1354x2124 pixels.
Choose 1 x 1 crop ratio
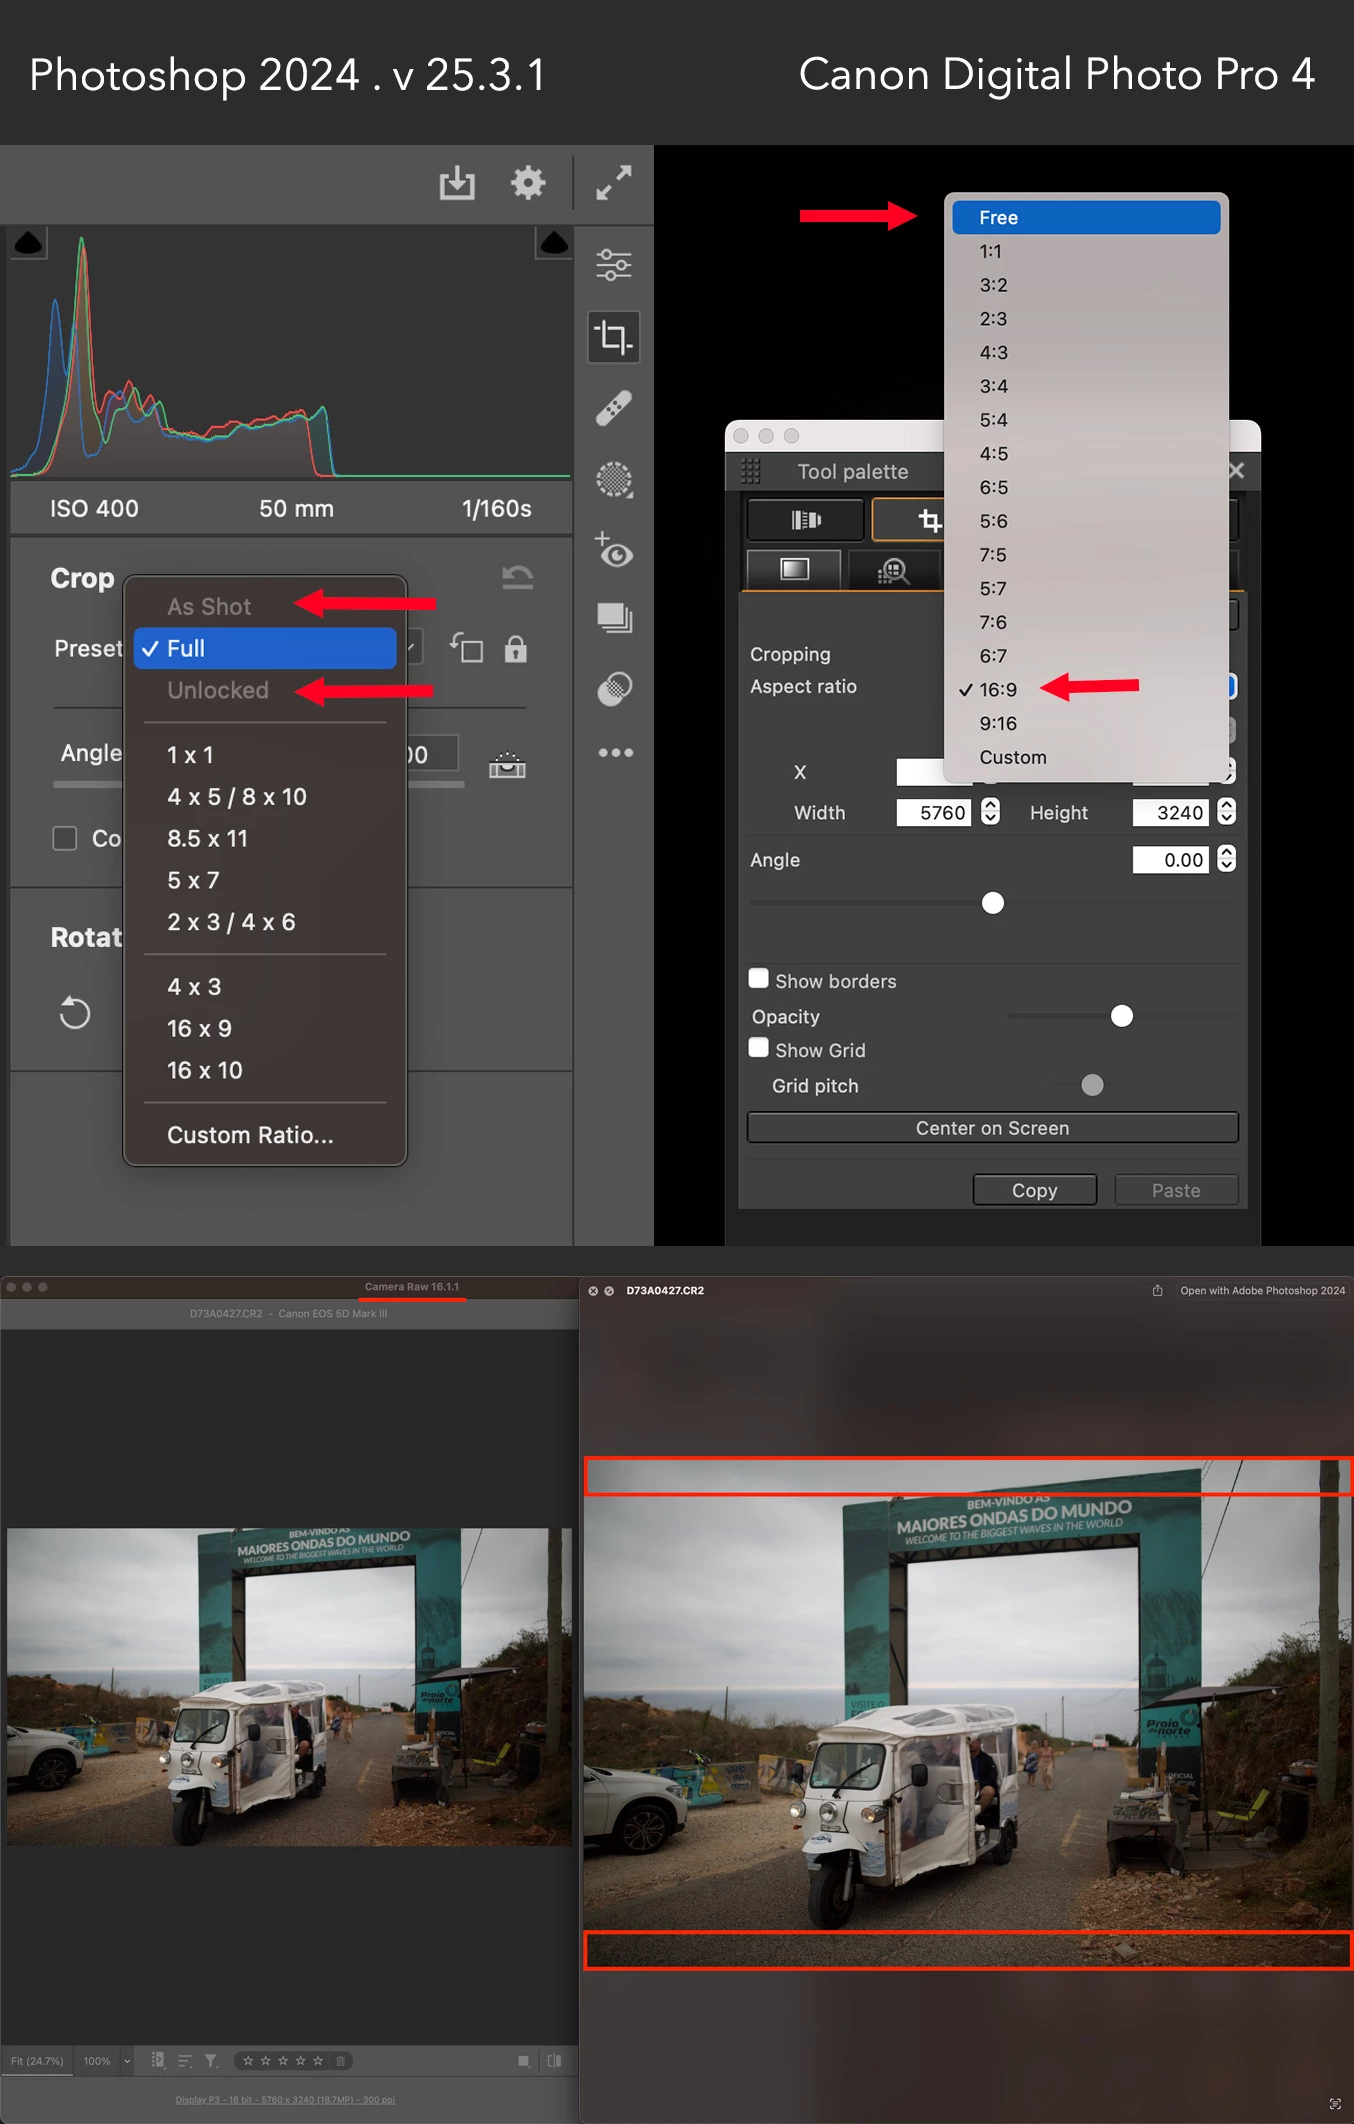coord(265,755)
